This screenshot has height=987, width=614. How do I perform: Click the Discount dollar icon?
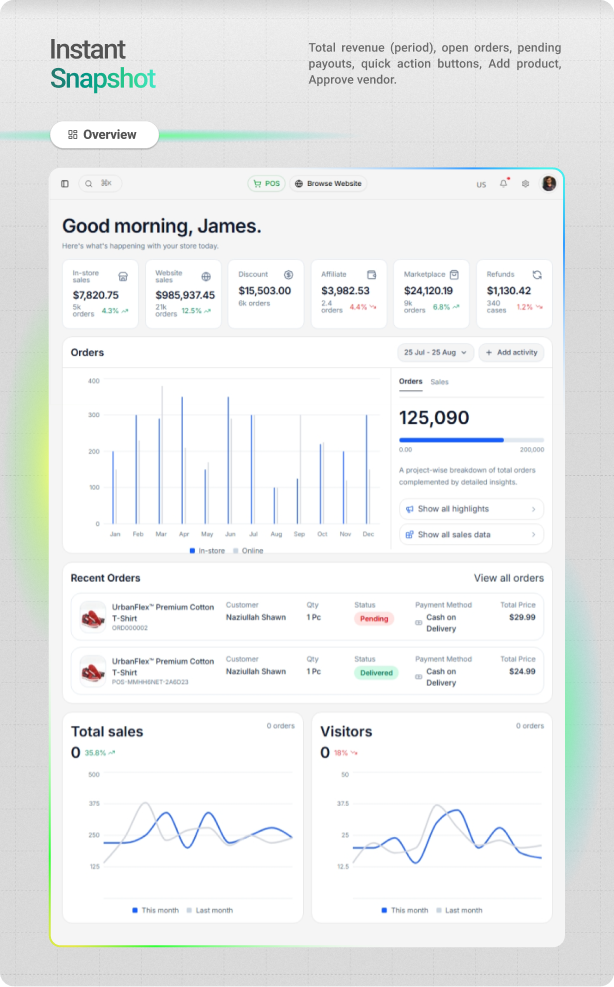[x=288, y=274]
